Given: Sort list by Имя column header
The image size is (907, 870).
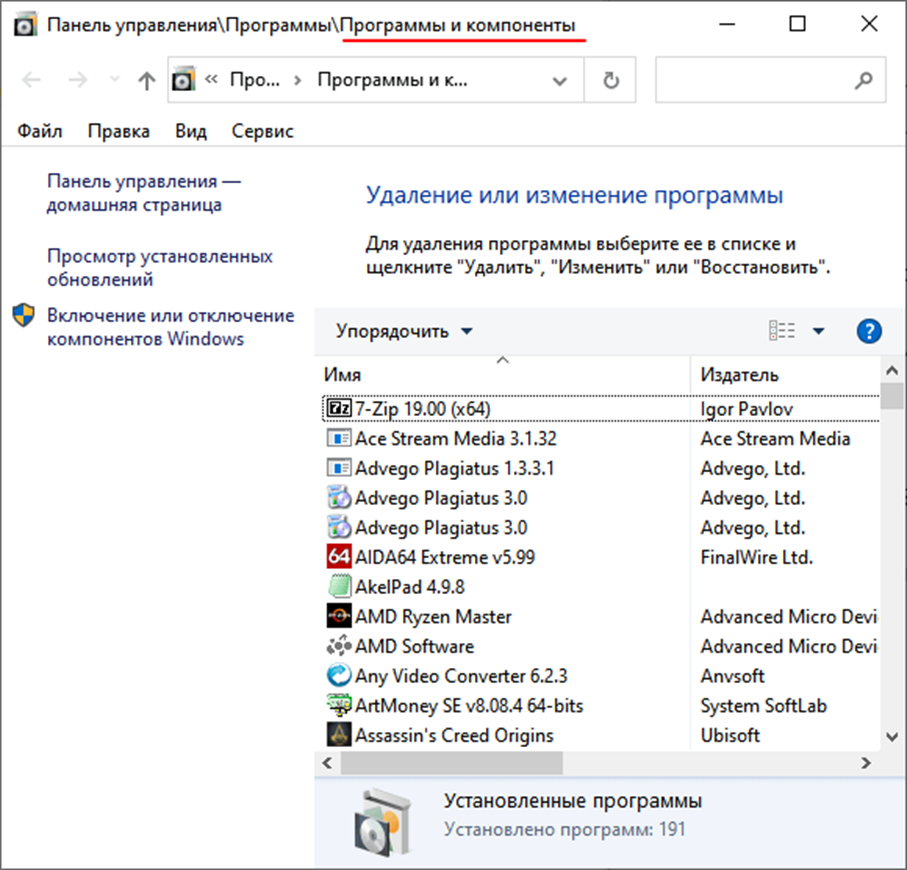Looking at the screenshot, I should pyautogui.click(x=502, y=375).
